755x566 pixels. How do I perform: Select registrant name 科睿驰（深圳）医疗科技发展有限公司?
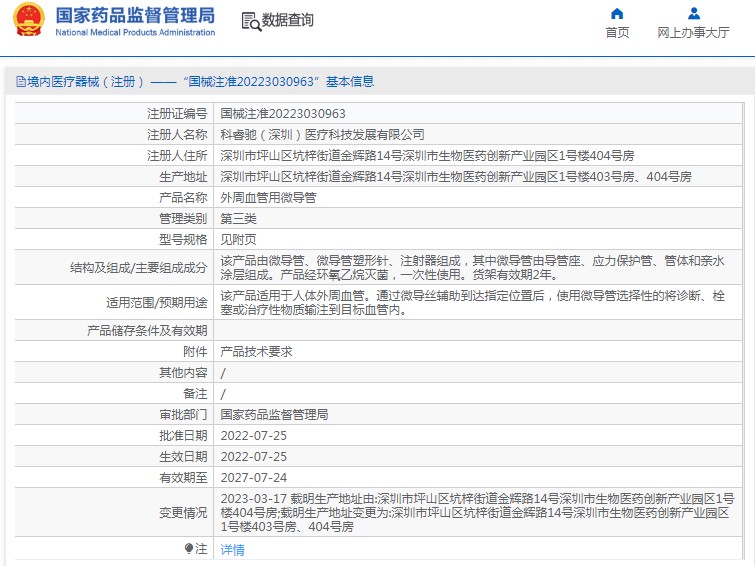[x=323, y=135]
